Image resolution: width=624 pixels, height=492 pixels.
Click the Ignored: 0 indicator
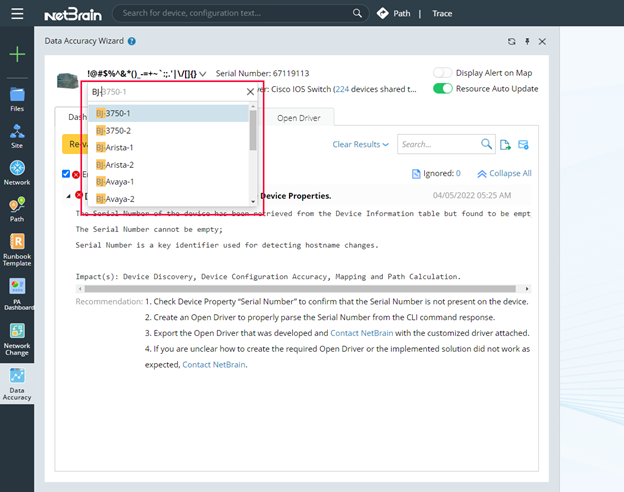tap(436, 174)
